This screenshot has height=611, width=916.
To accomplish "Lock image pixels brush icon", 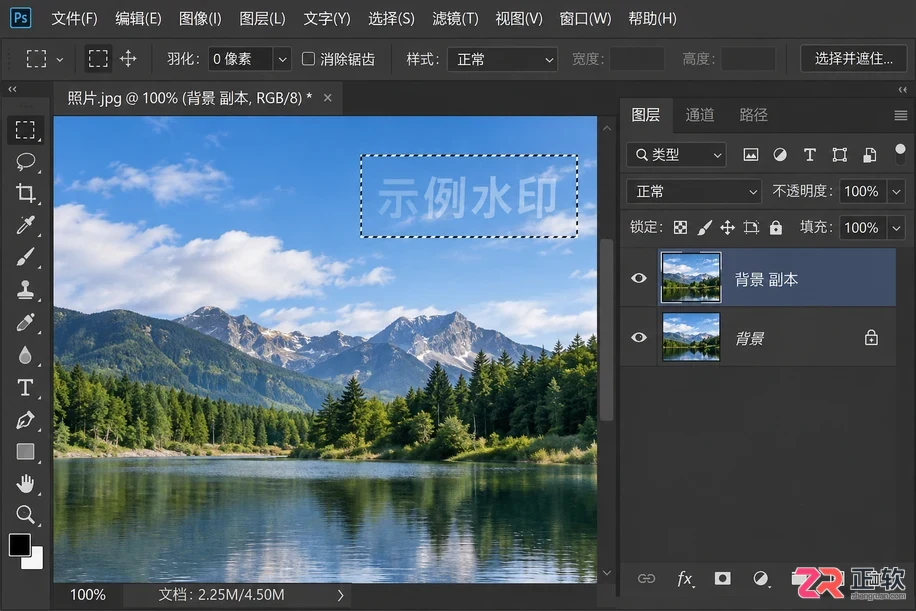I will click(705, 227).
